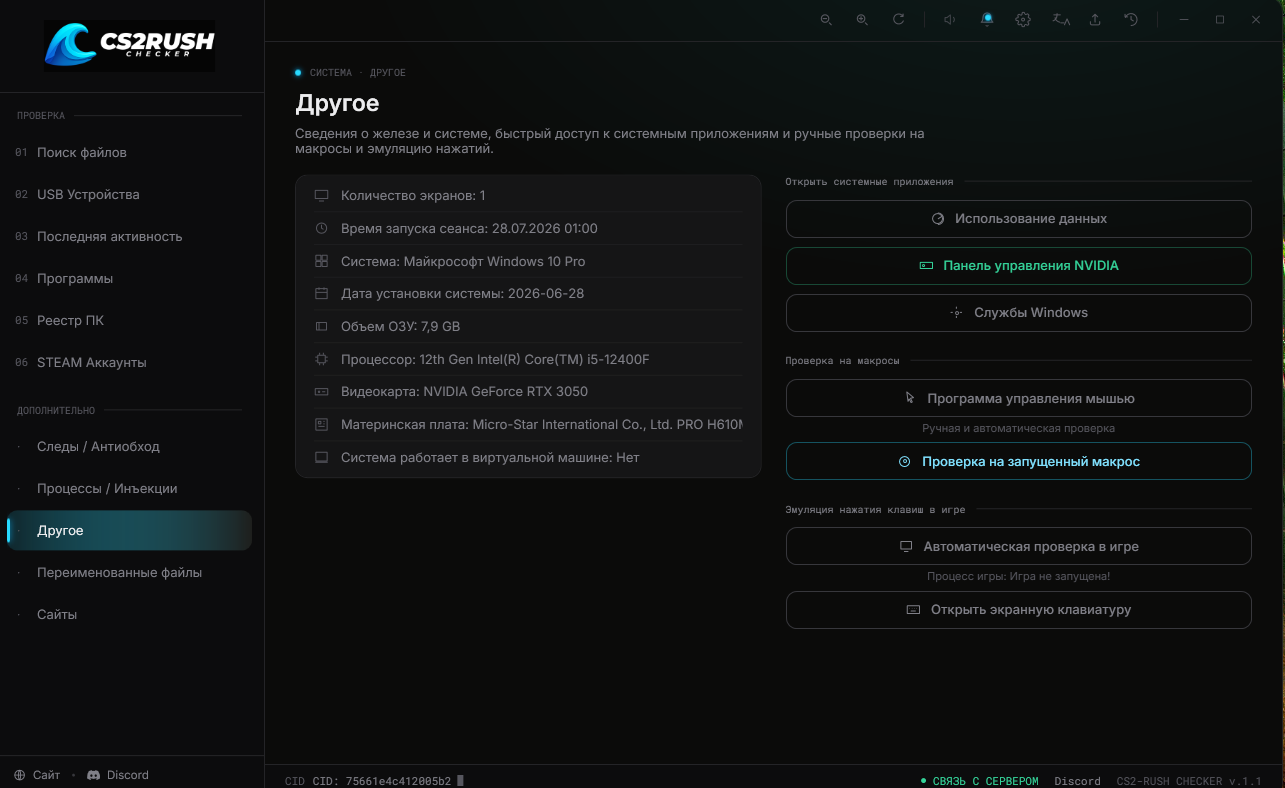Screen dimensions: 1285x788
Task: Click the copy block after the CID value
Action: (460, 781)
